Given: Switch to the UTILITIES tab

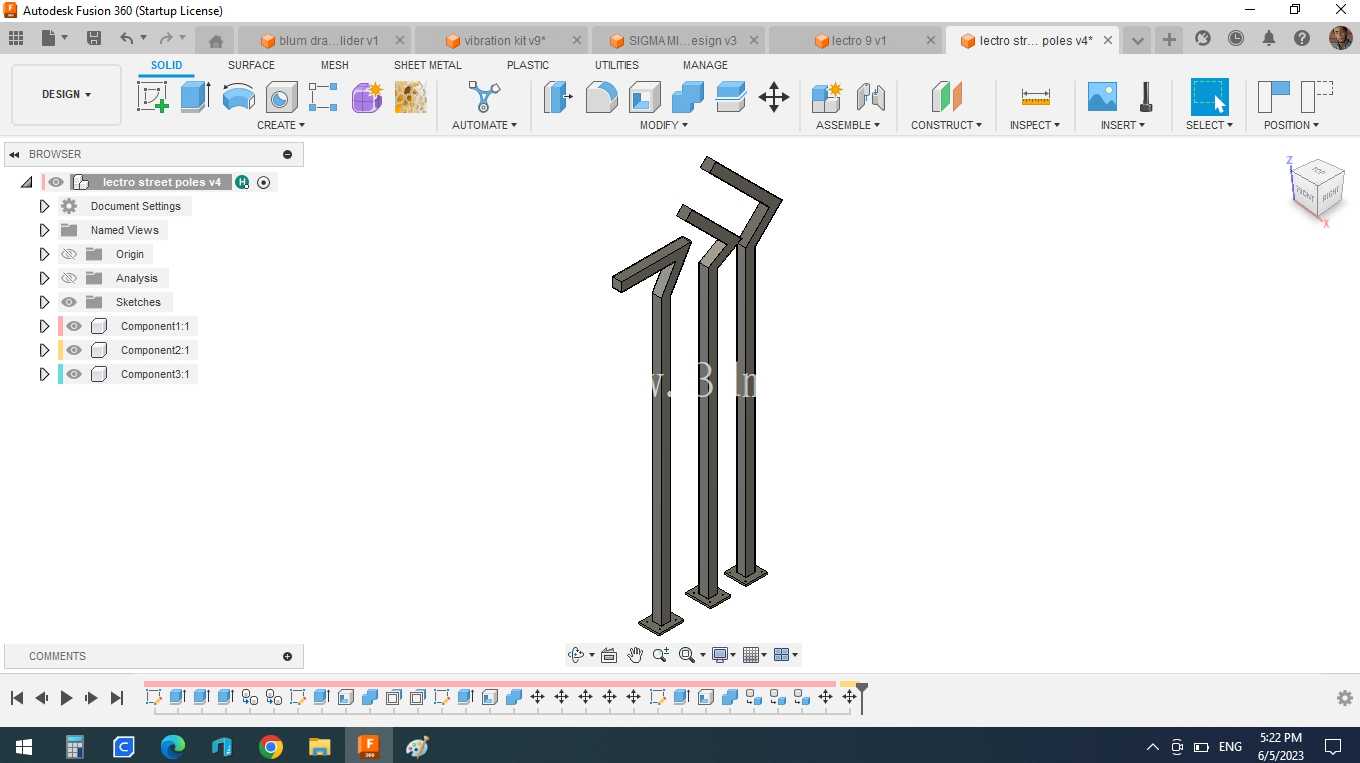Looking at the screenshot, I should tap(616, 65).
